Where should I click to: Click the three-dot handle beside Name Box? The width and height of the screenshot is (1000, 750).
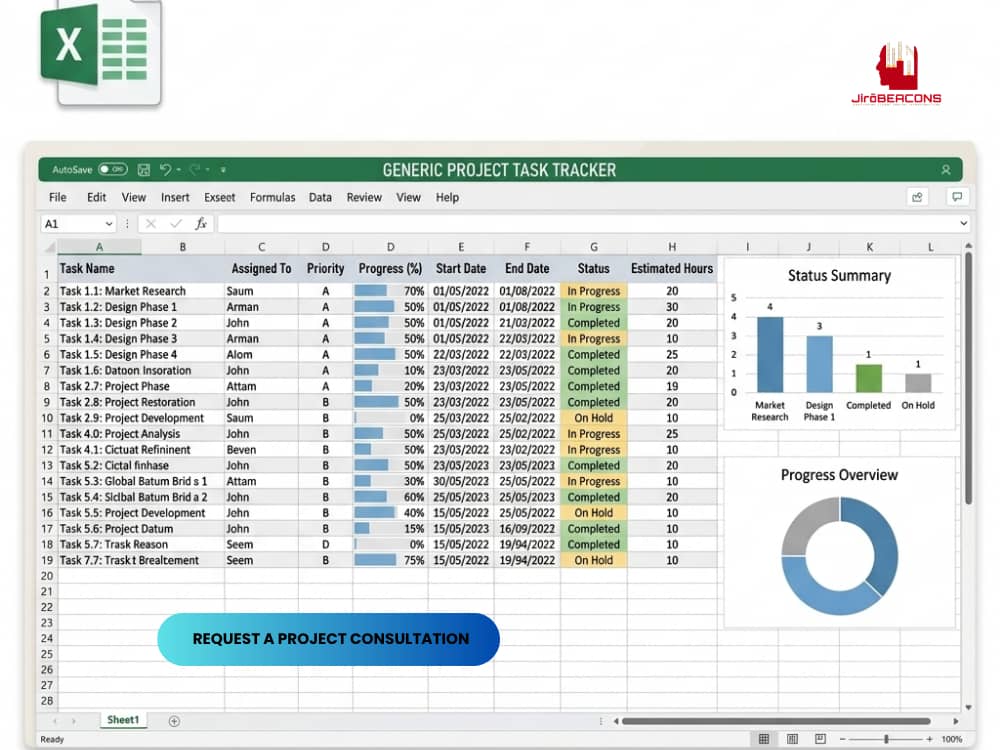(x=127, y=224)
